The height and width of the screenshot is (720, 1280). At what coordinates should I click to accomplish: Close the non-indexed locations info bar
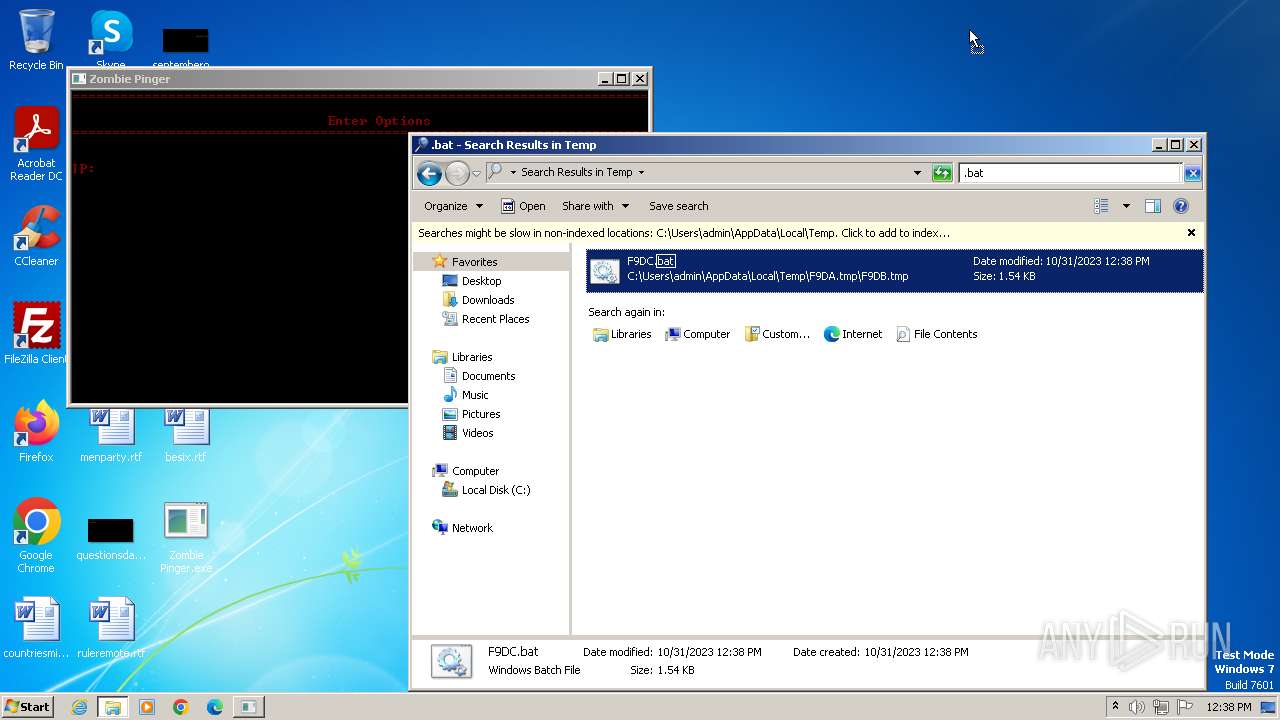pyautogui.click(x=1191, y=233)
